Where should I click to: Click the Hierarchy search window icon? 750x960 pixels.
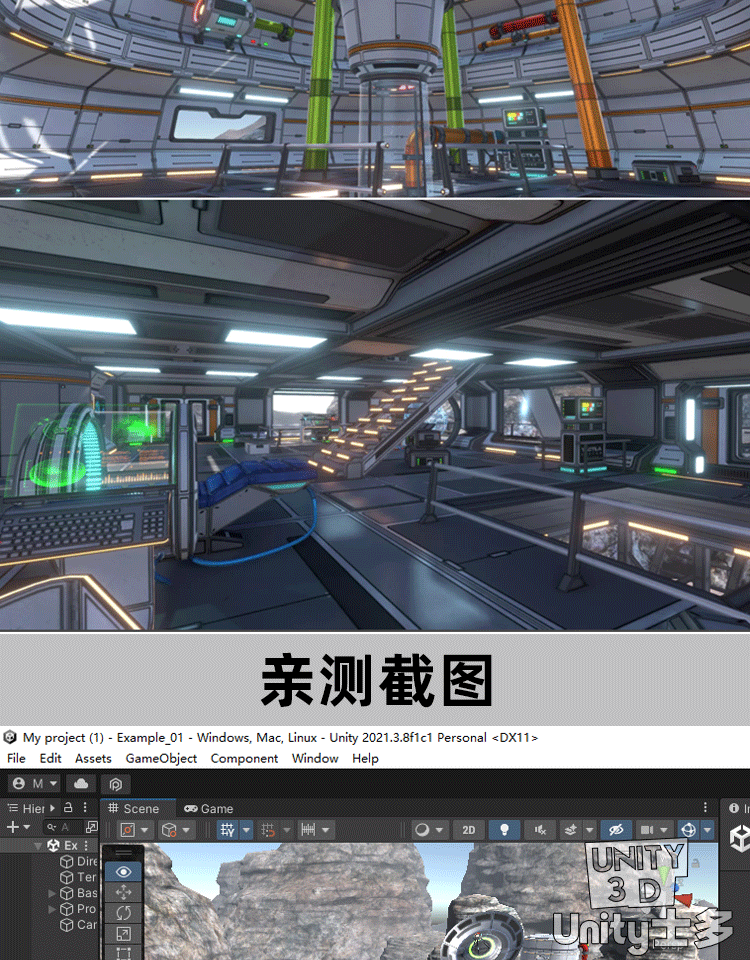[x=91, y=827]
